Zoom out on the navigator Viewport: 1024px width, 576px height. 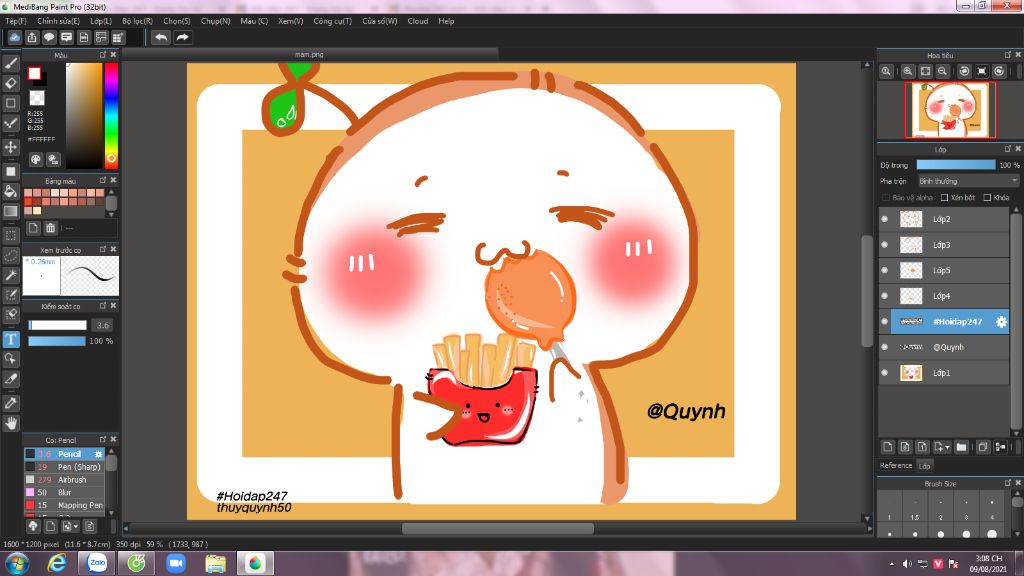(942, 71)
